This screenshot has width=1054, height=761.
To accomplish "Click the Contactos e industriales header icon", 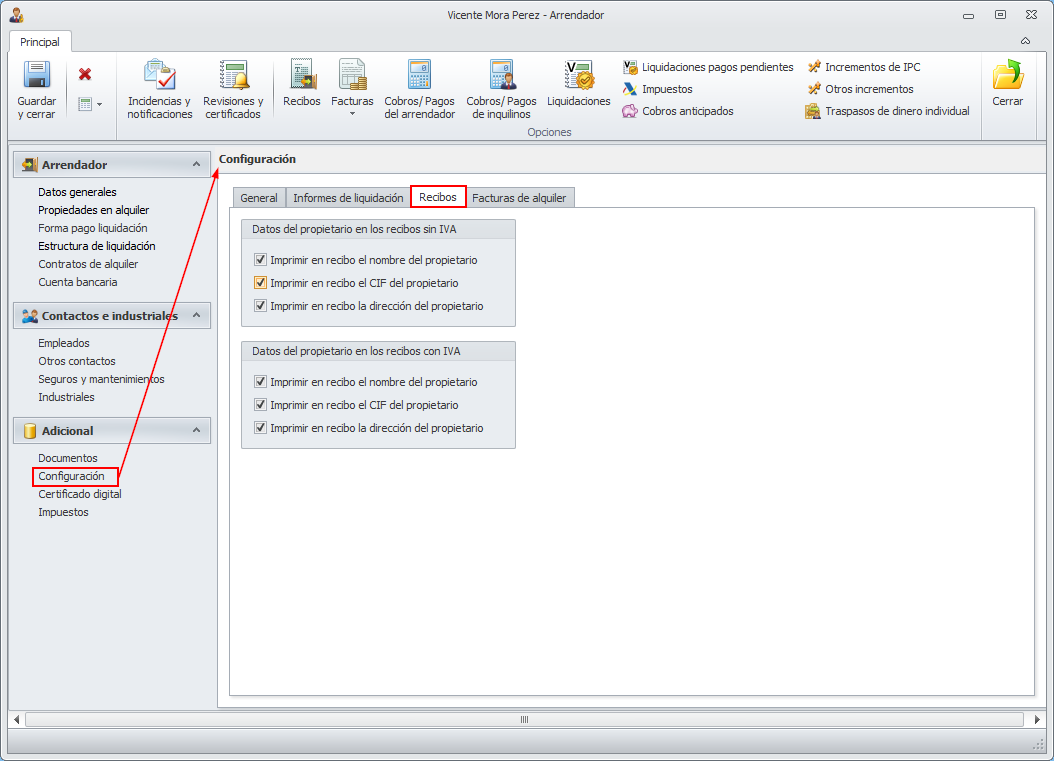I will (30, 316).
